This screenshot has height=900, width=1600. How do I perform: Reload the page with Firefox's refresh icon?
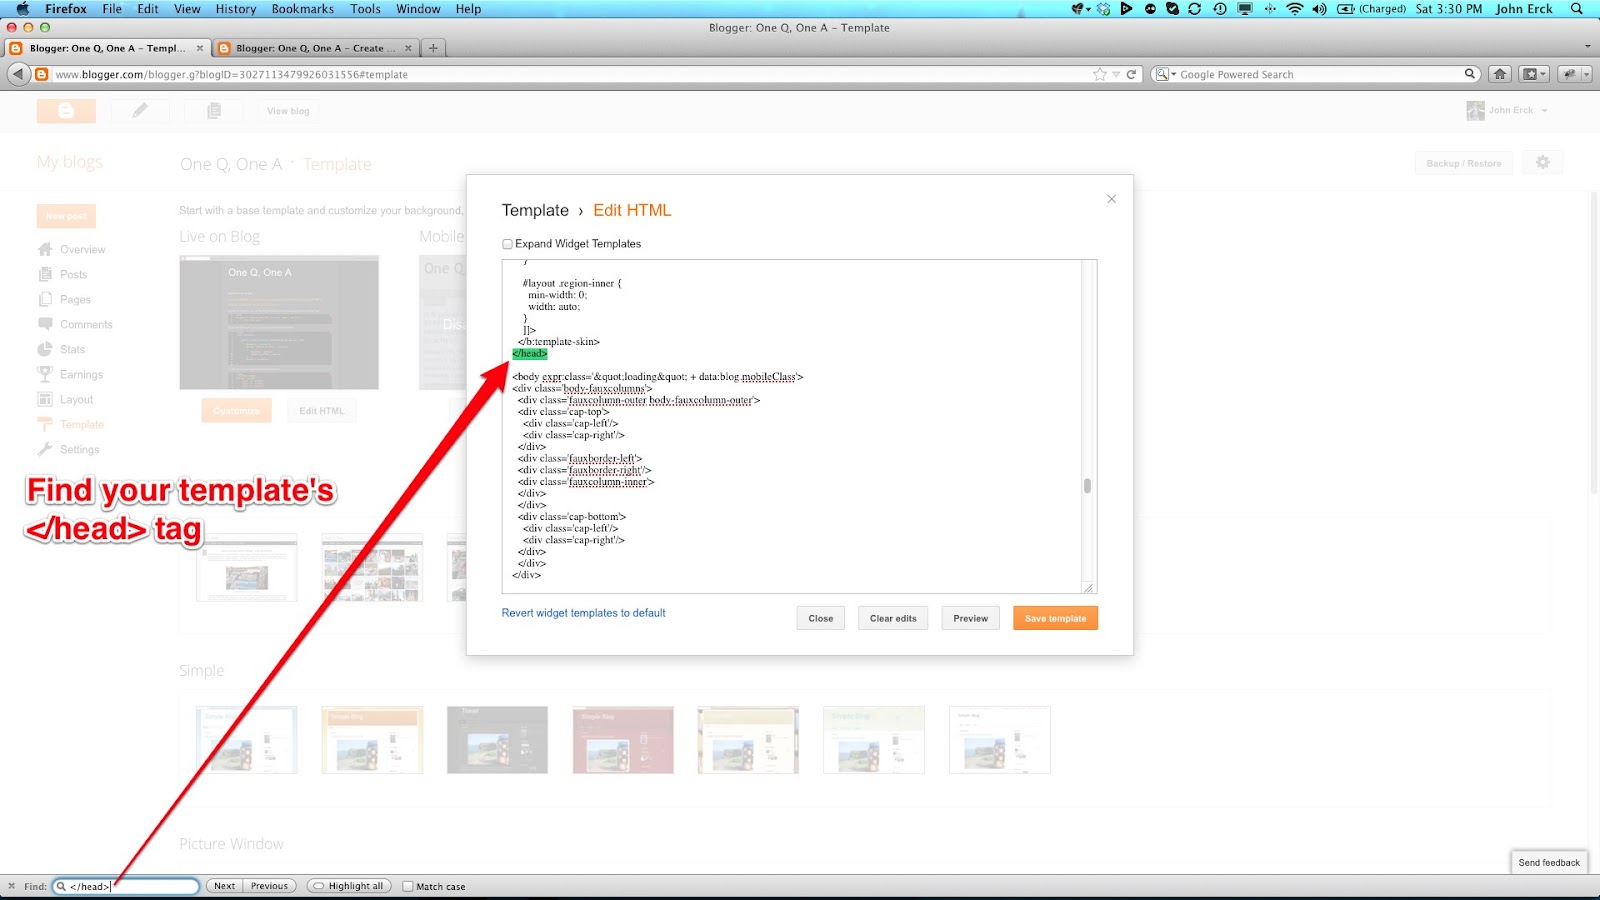1131,74
